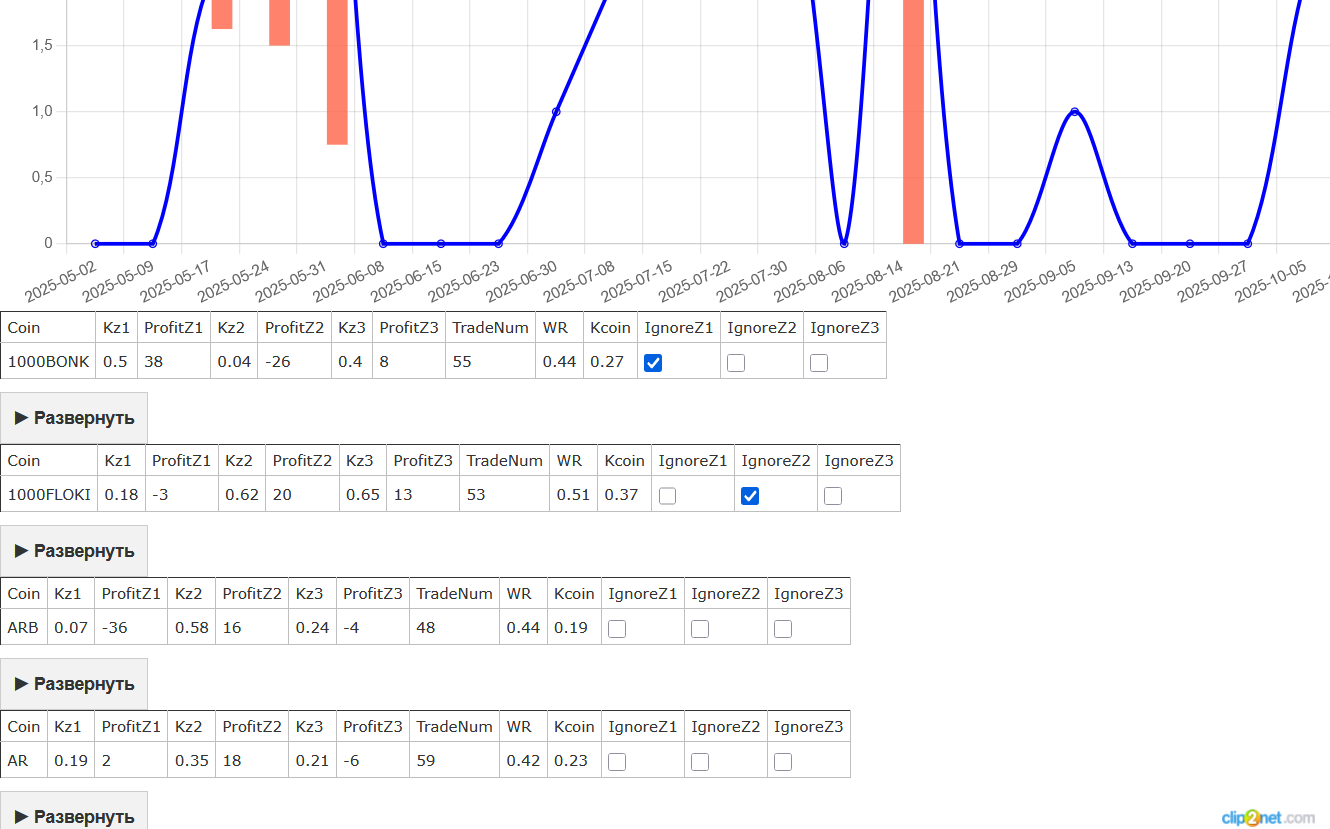1330x829 pixels.
Task: Enable IgnoreZ2 for the ARB row
Action: tap(699, 628)
